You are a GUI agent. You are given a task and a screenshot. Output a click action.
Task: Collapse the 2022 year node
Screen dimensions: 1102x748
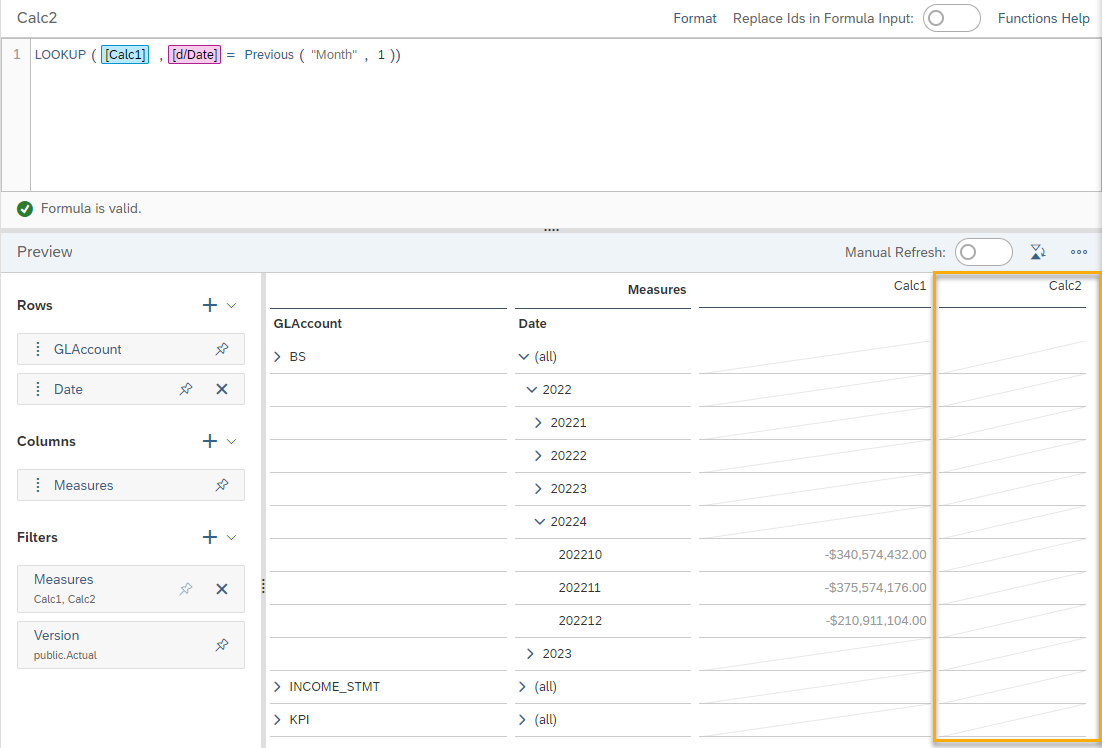[x=531, y=390]
